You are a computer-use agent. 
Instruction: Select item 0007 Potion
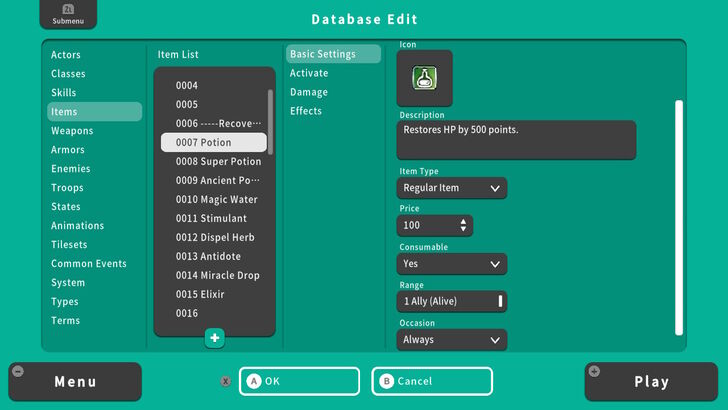214,143
